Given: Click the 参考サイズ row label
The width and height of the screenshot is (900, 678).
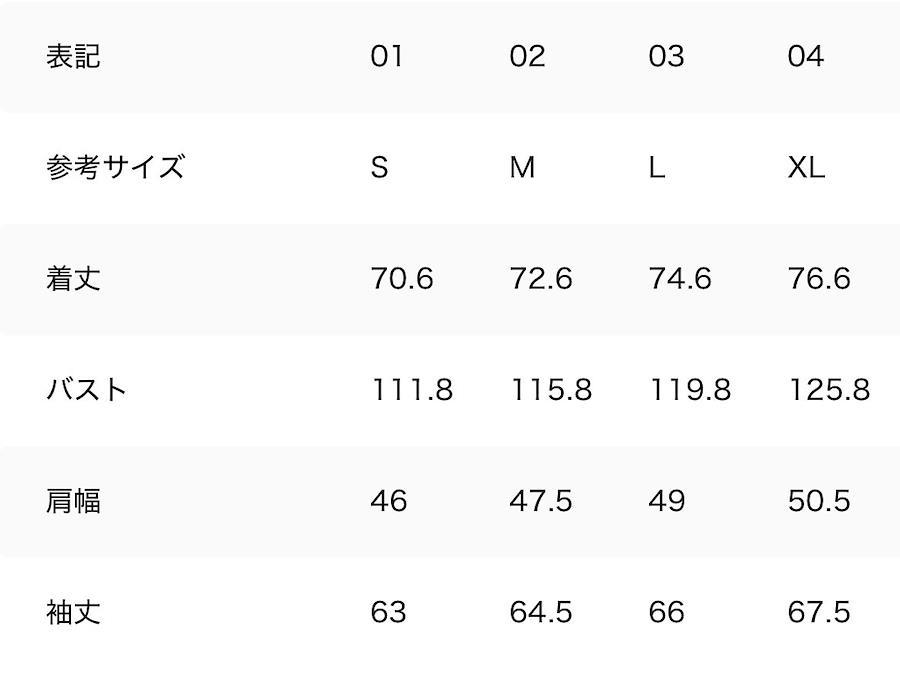Looking at the screenshot, I should tap(115, 167).
